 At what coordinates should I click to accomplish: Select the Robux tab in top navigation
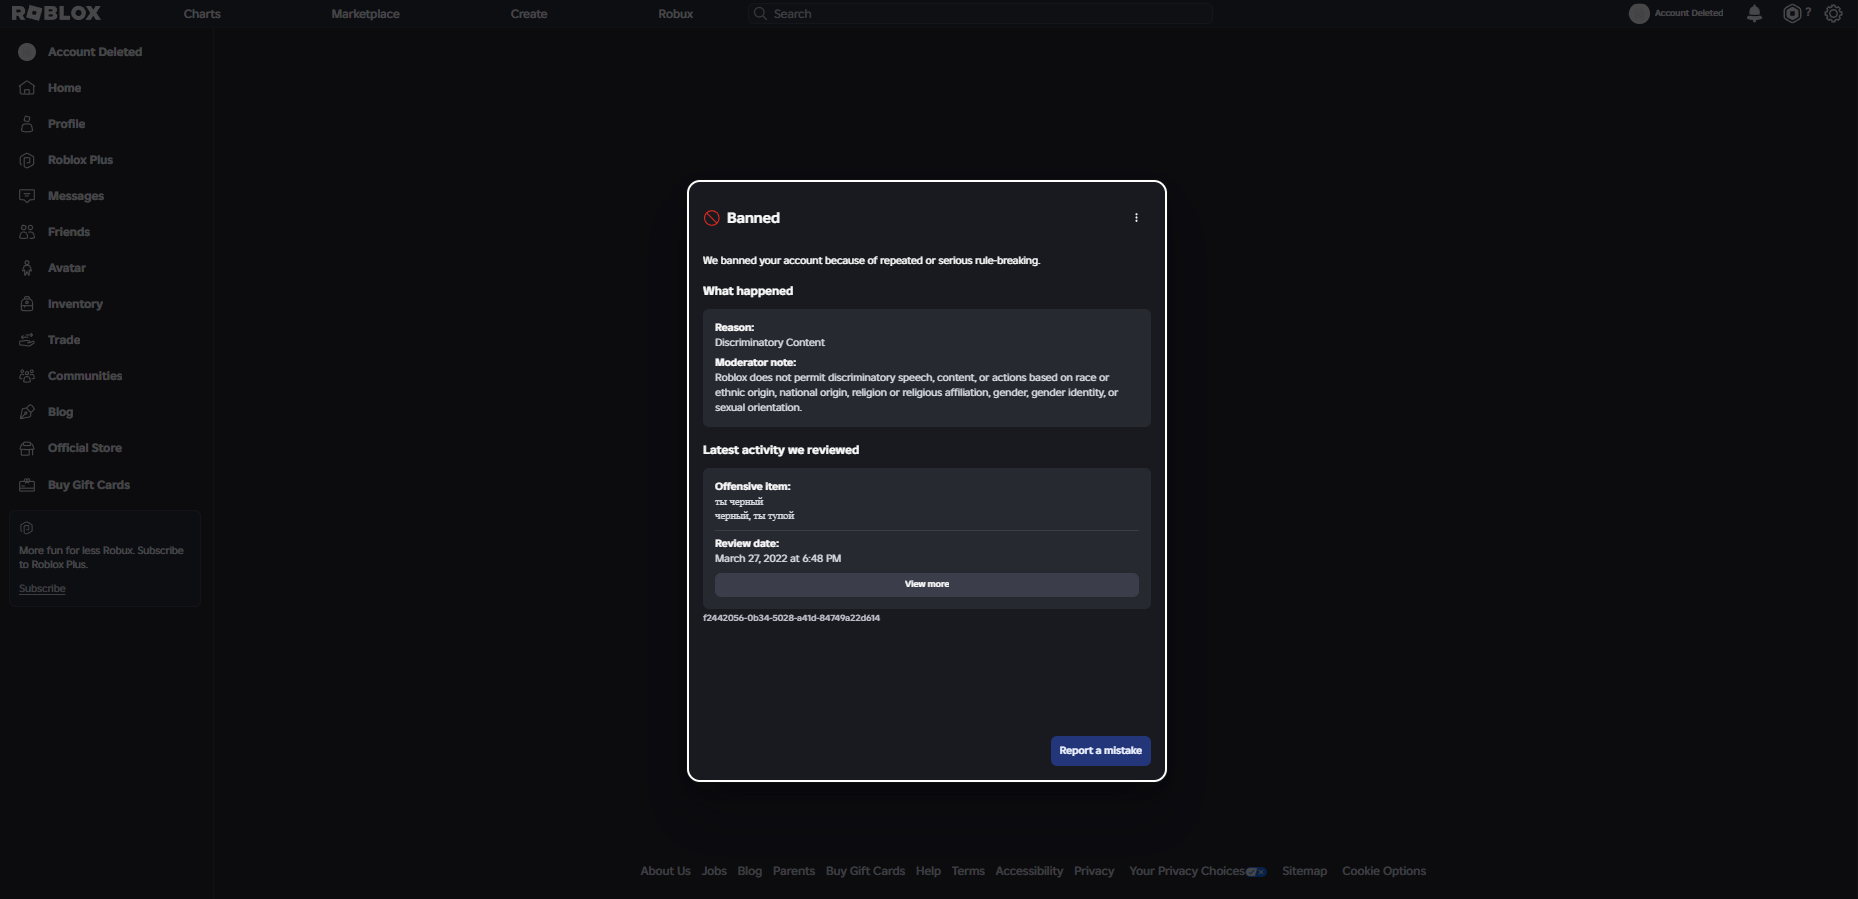point(676,14)
